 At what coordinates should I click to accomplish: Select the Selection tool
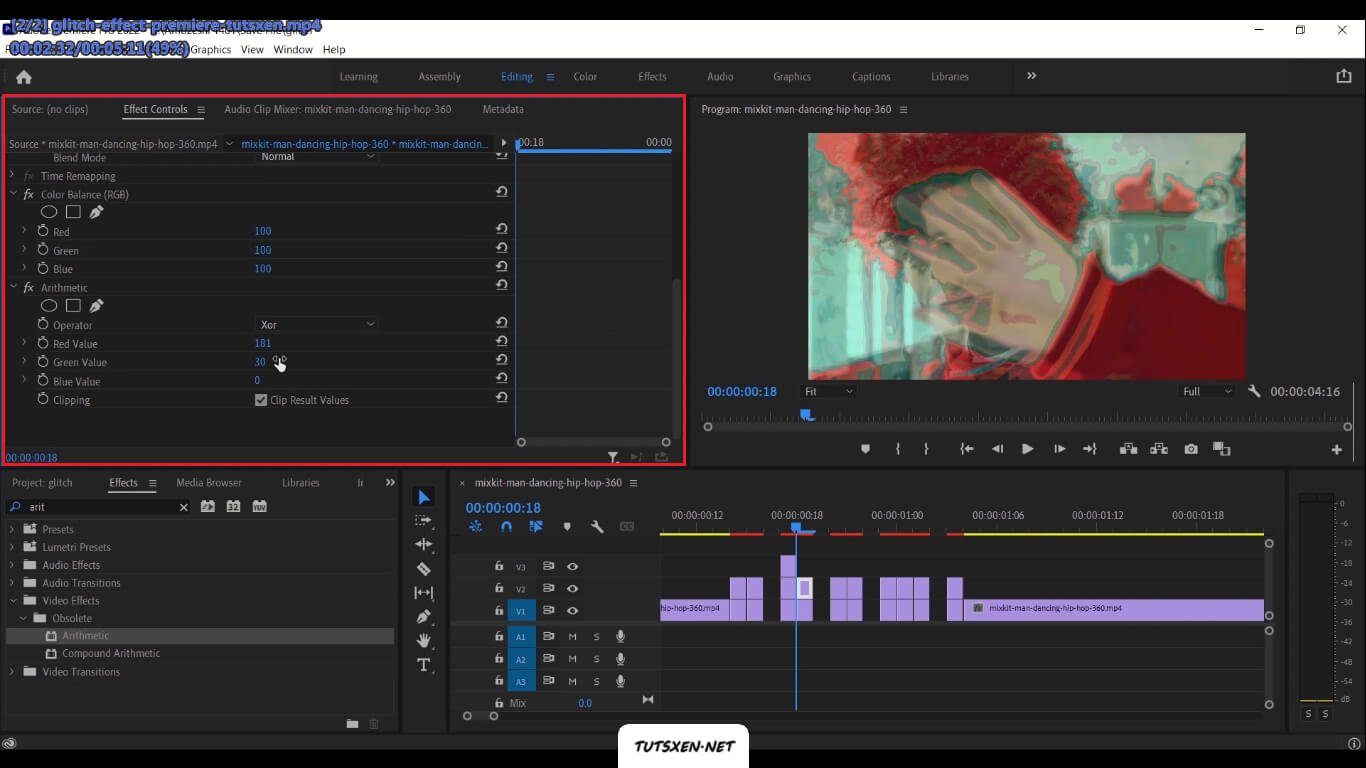coord(423,497)
